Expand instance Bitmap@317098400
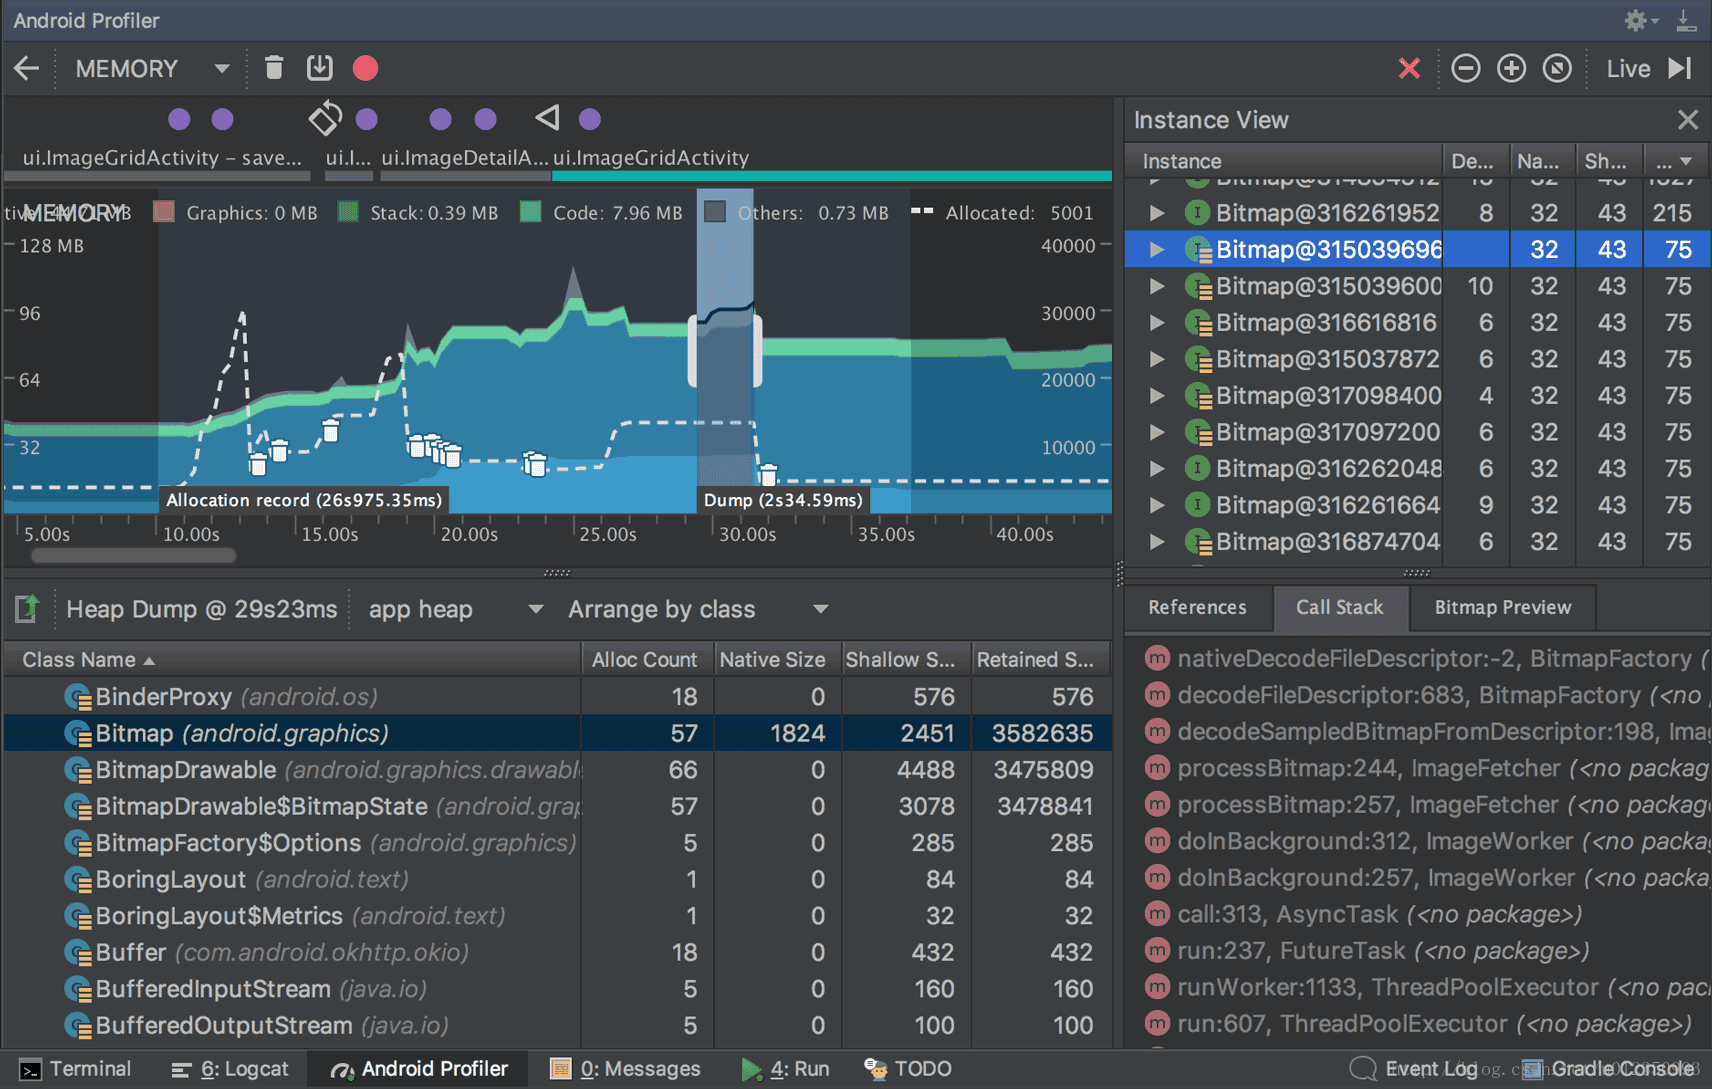 click(x=1157, y=395)
